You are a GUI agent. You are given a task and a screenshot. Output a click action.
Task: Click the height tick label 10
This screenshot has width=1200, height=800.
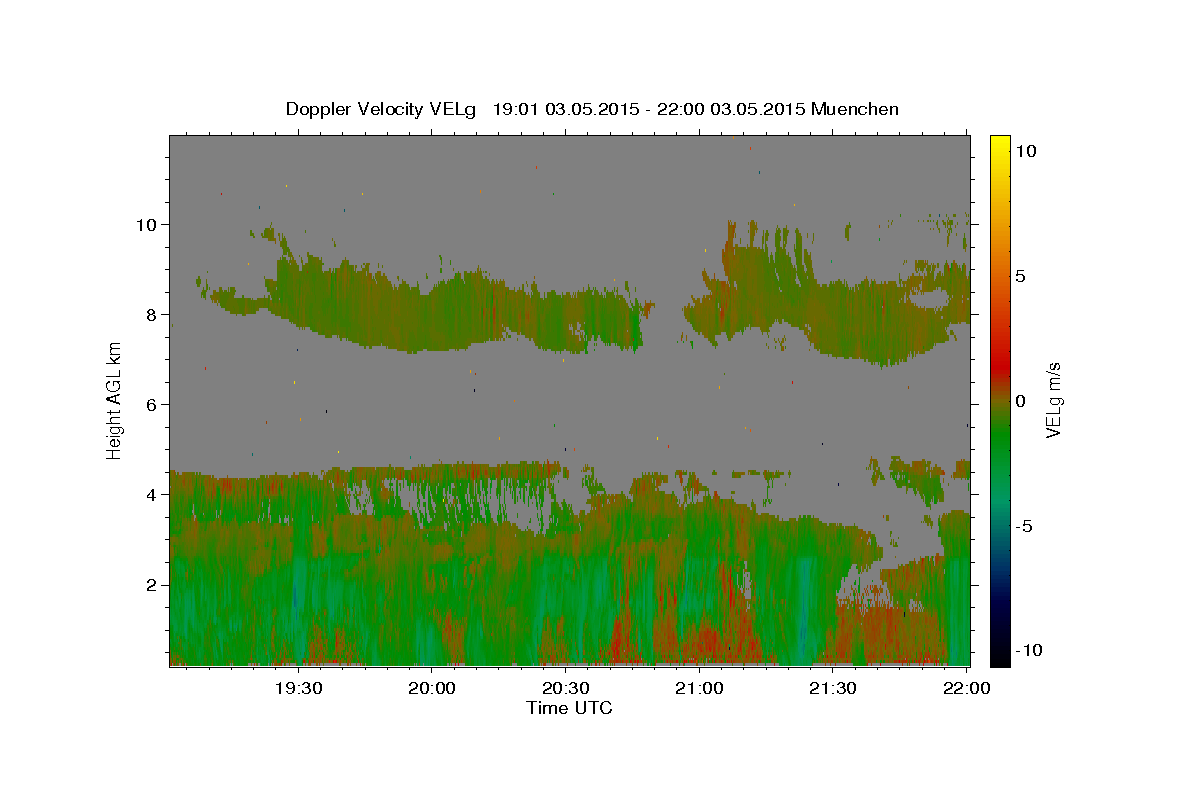click(146, 224)
